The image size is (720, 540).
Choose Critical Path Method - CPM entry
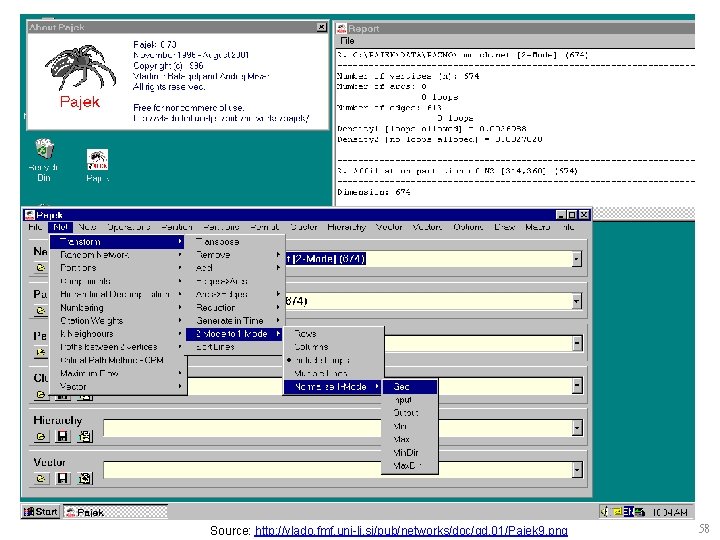[x=118, y=360]
